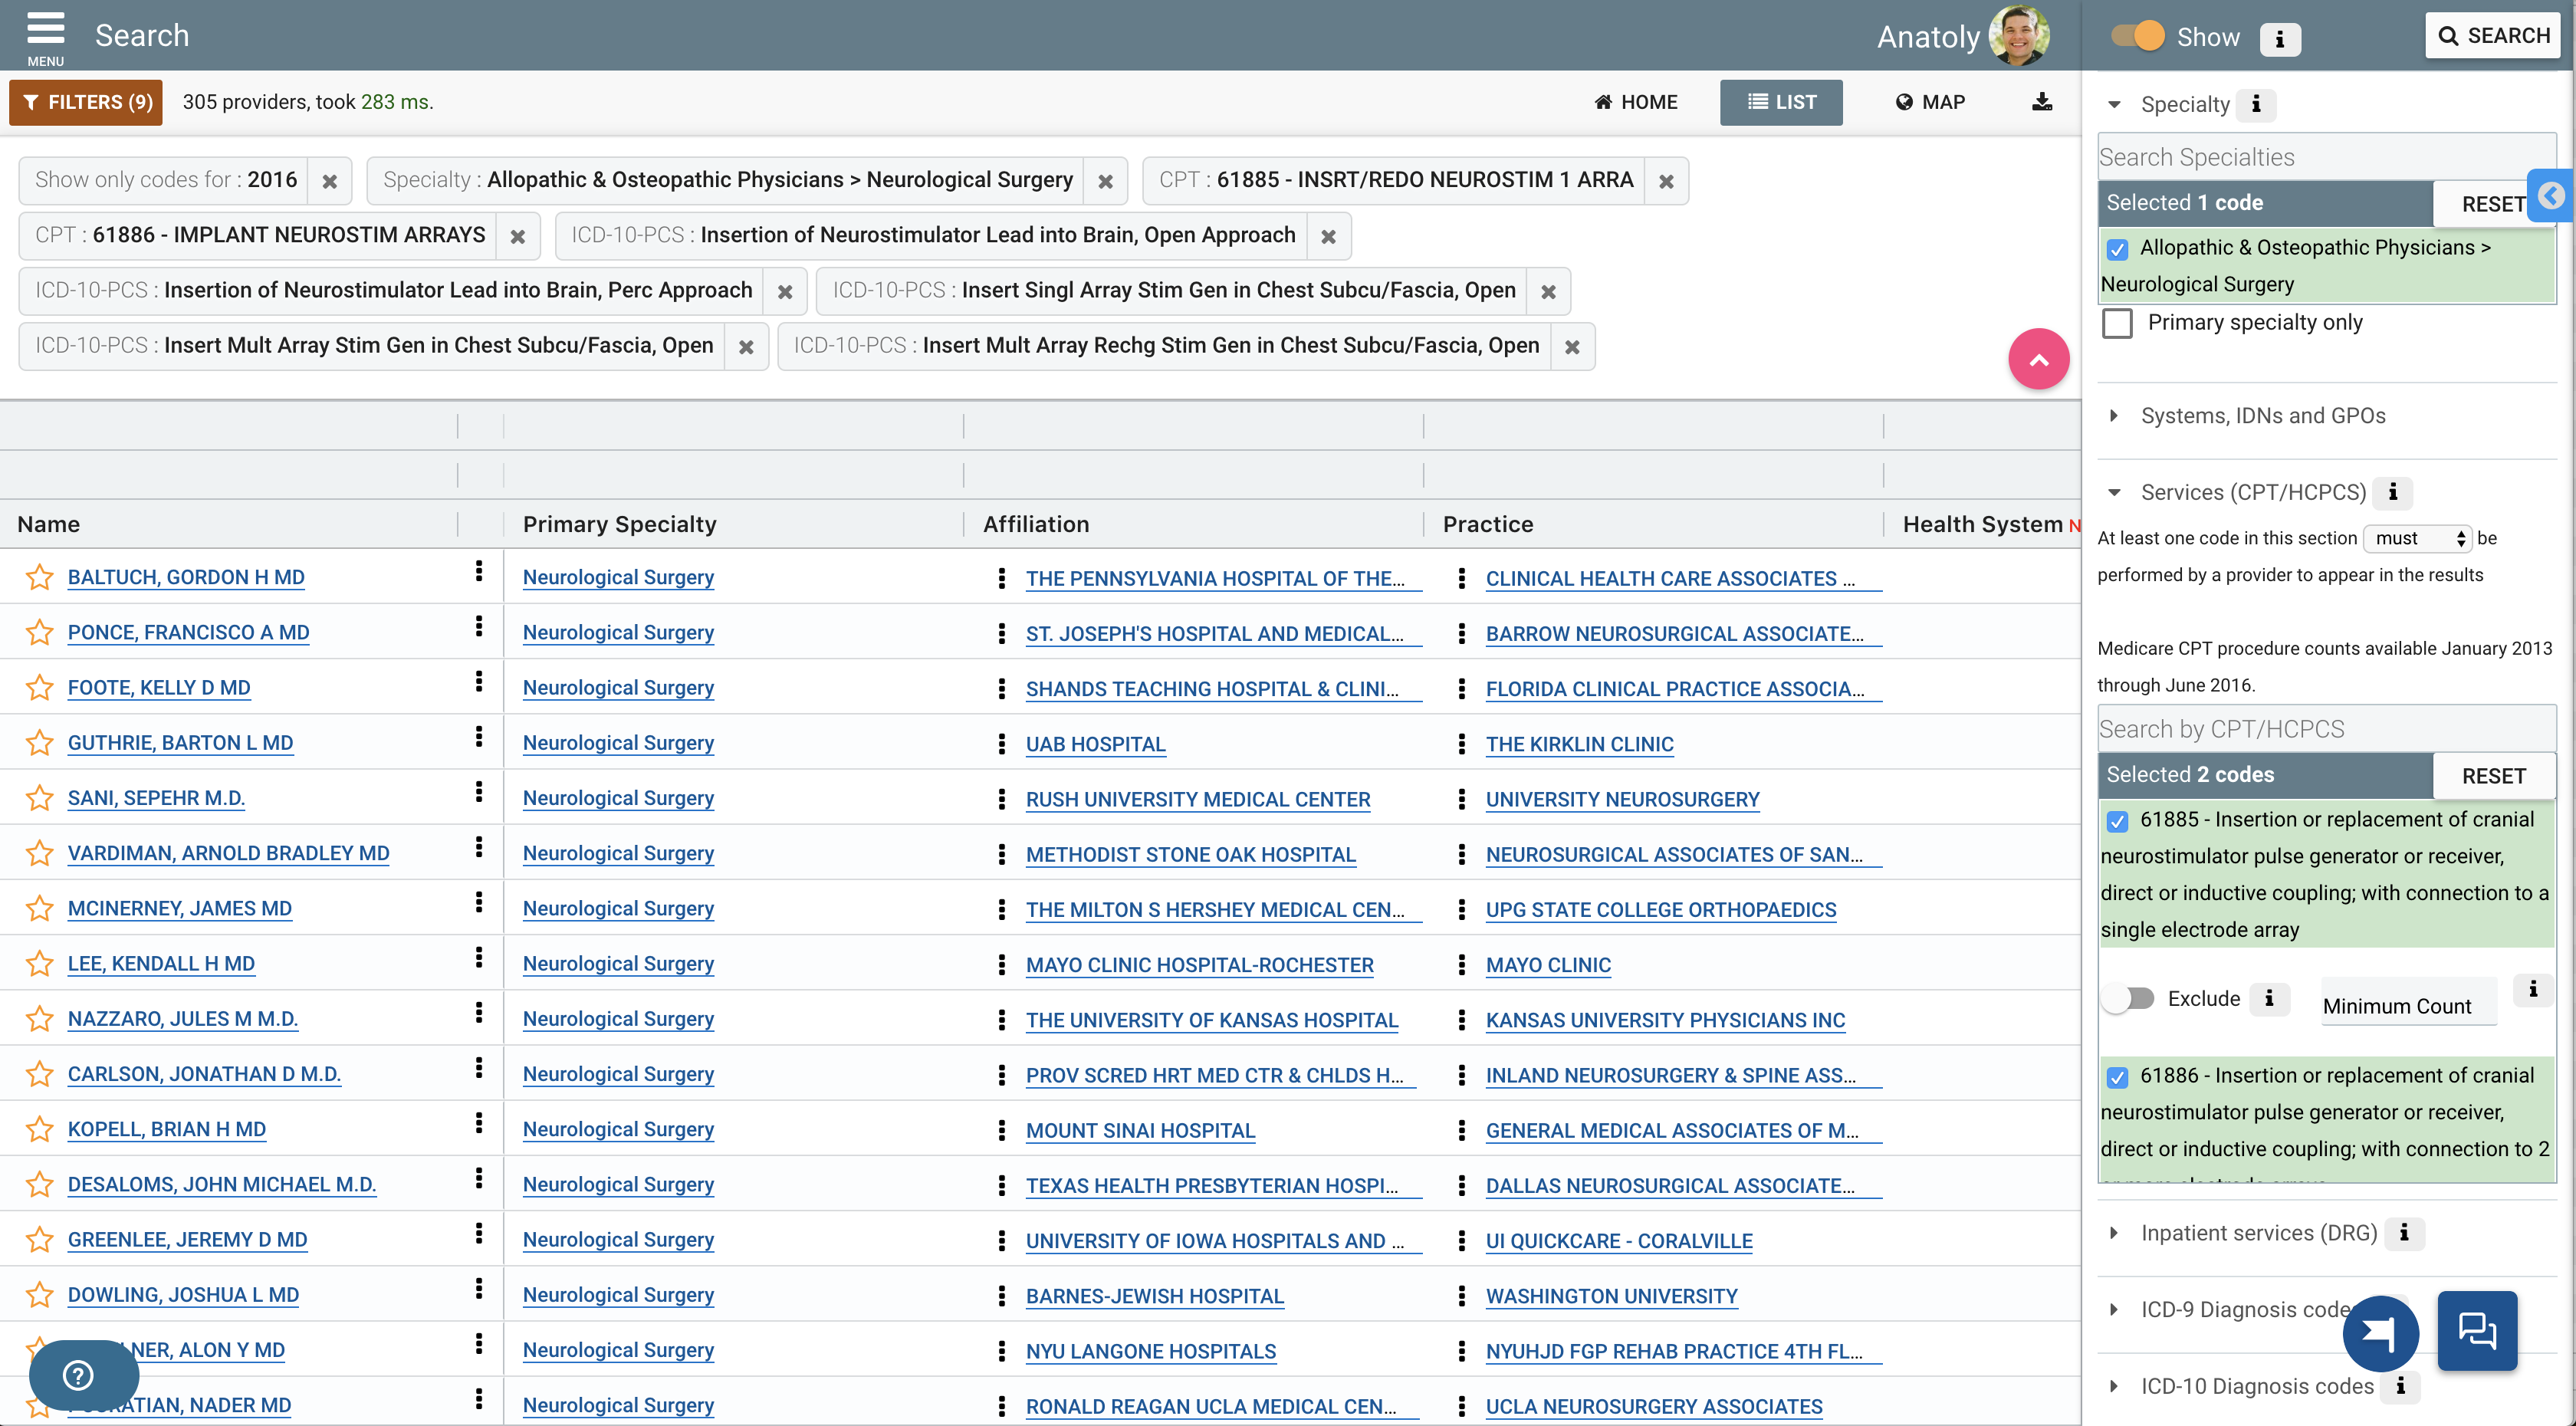The image size is (2576, 1426).
Task: Favorite BALTUCH, GORDON H MD with star
Action: 39,577
